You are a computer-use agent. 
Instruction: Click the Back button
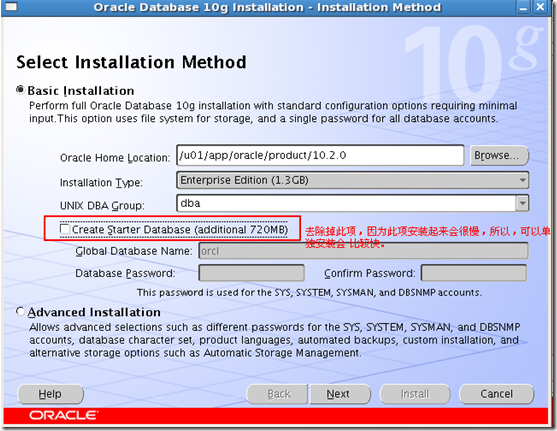(278, 394)
